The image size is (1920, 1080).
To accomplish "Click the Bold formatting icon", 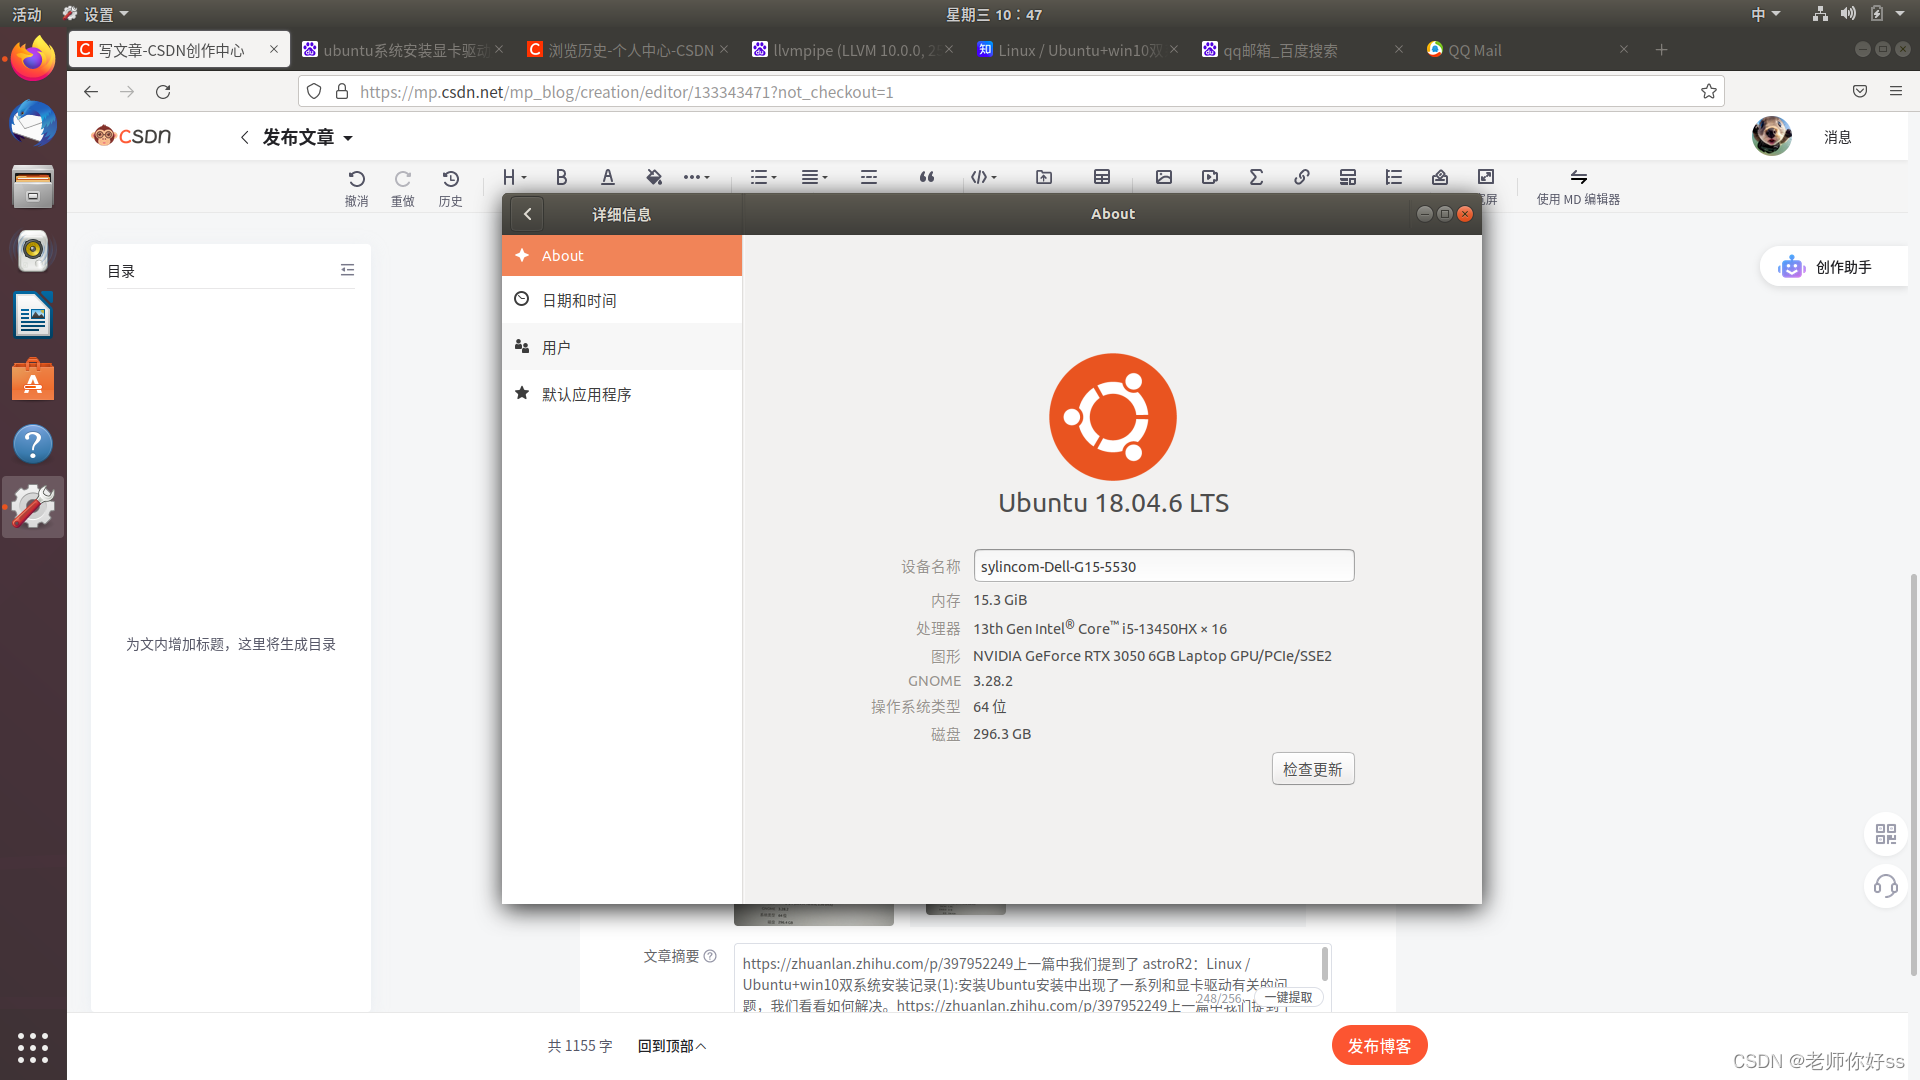I will 561,177.
